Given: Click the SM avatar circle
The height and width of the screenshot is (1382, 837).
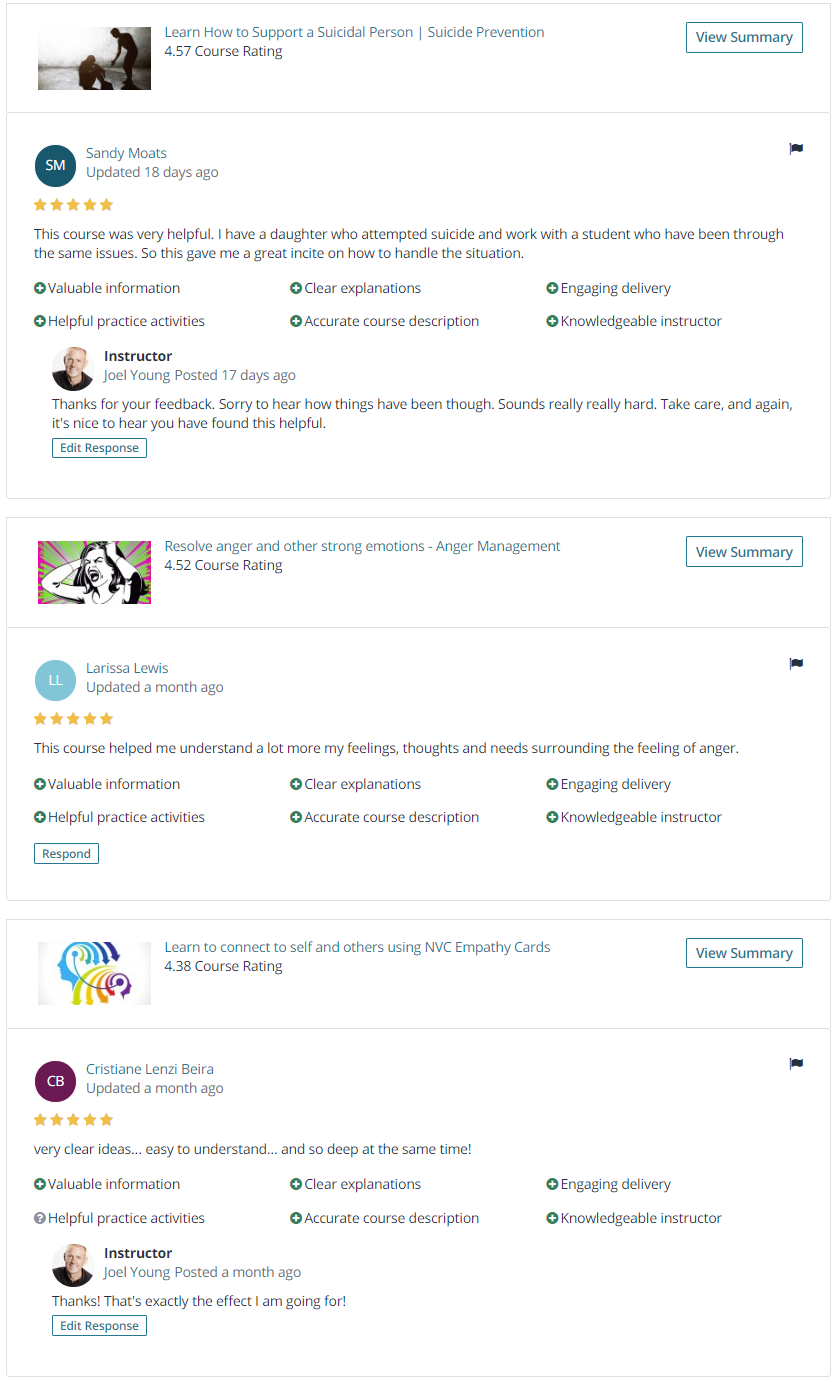Looking at the screenshot, I should 55,166.
